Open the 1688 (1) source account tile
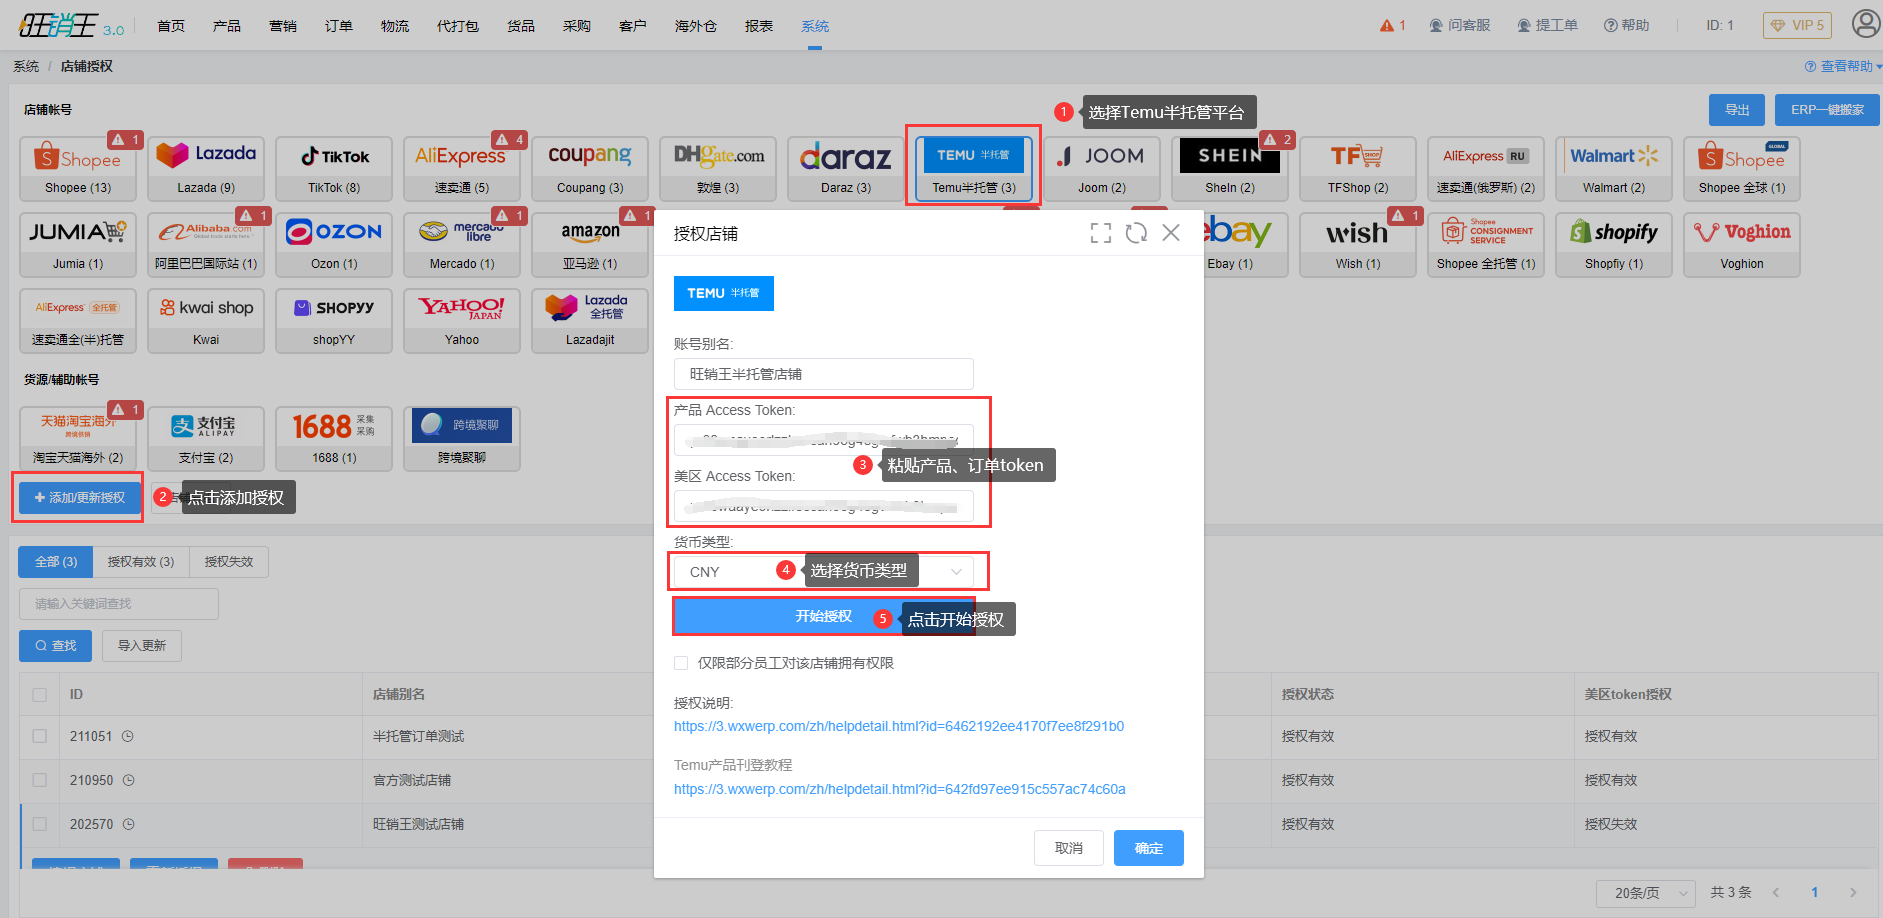The image size is (1883, 918). [x=334, y=438]
